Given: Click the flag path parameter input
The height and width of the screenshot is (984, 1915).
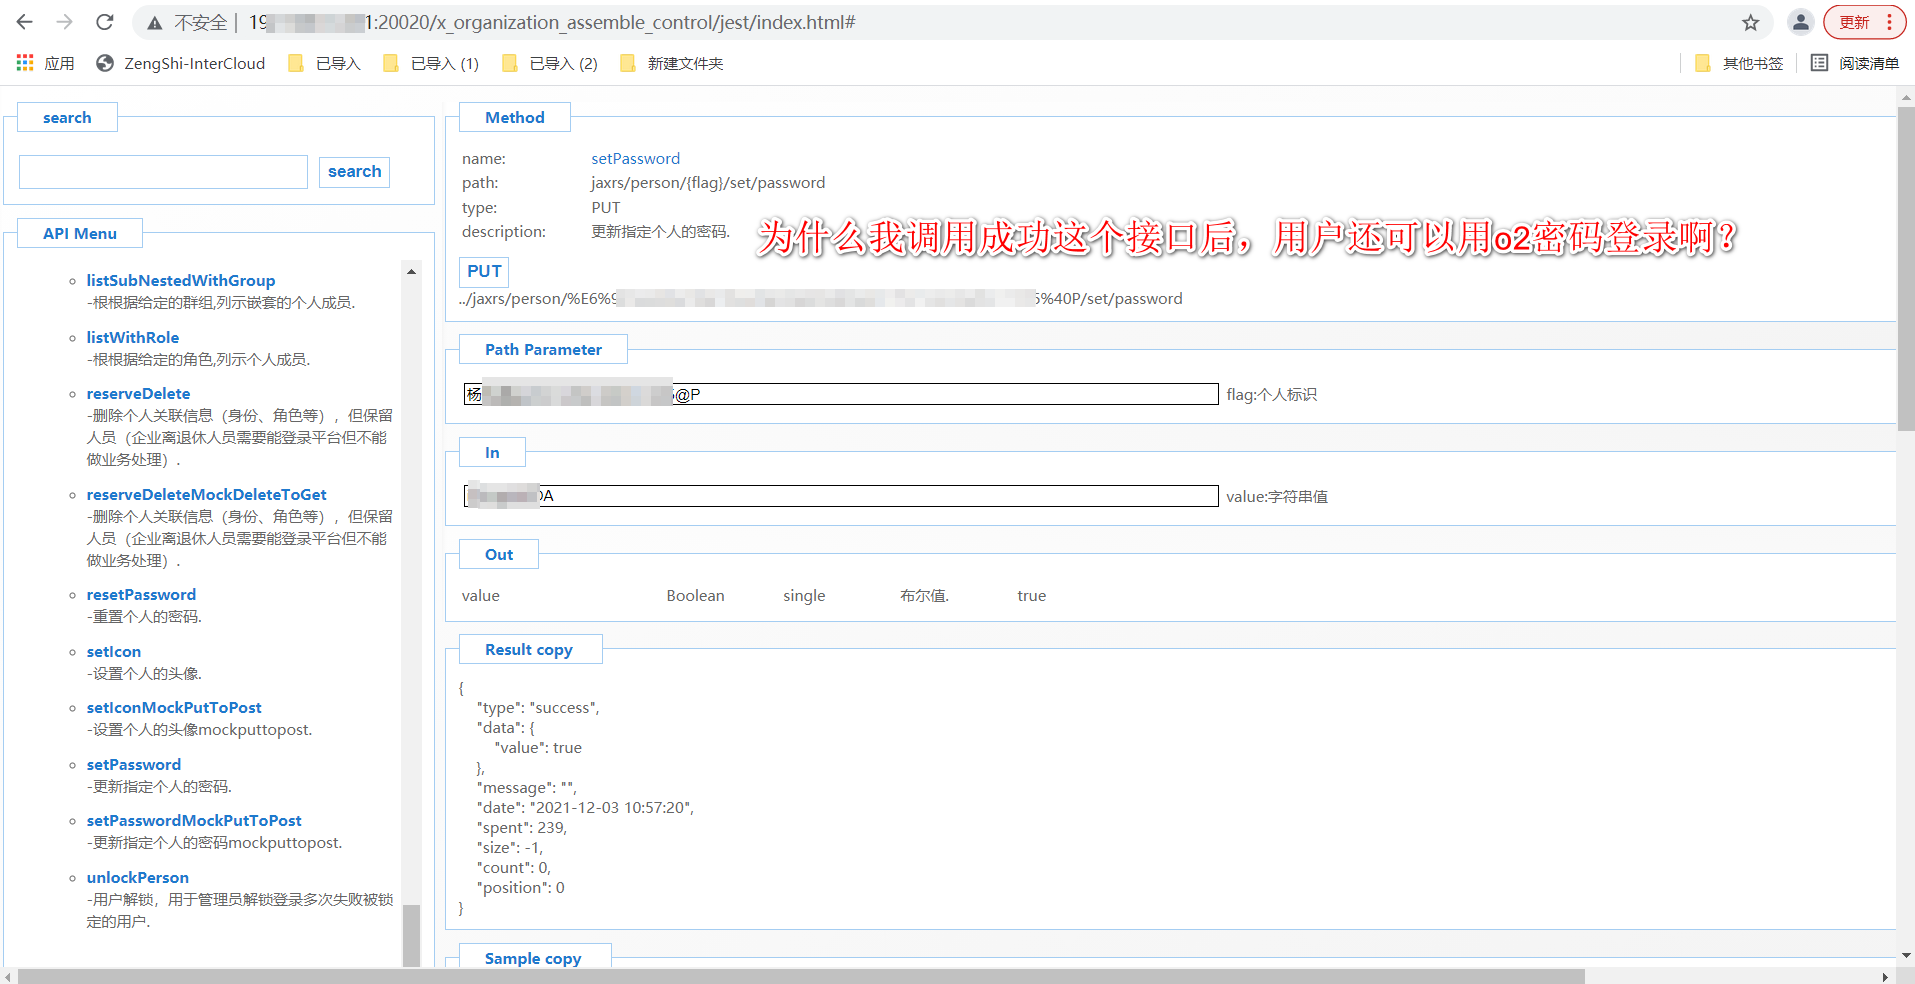Looking at the screenshot, I should coord(841,394).
